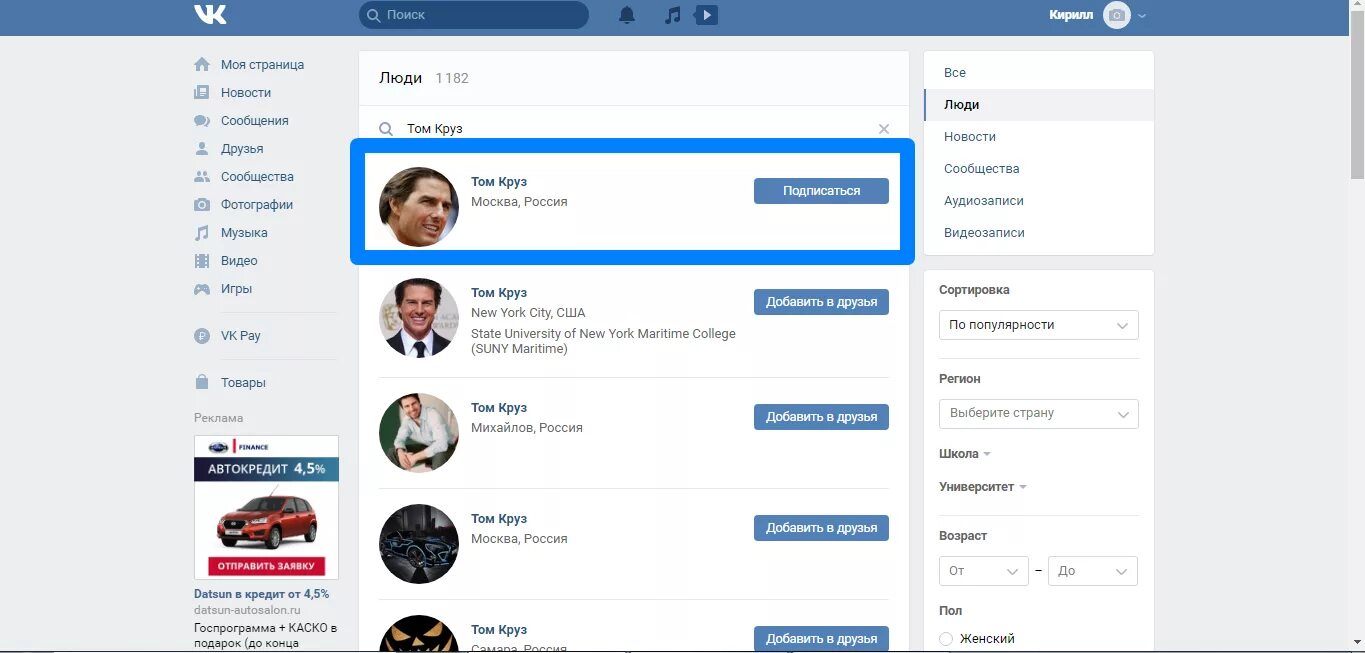
Task: Click the Том Круз people search field
Action: point(634,129)
